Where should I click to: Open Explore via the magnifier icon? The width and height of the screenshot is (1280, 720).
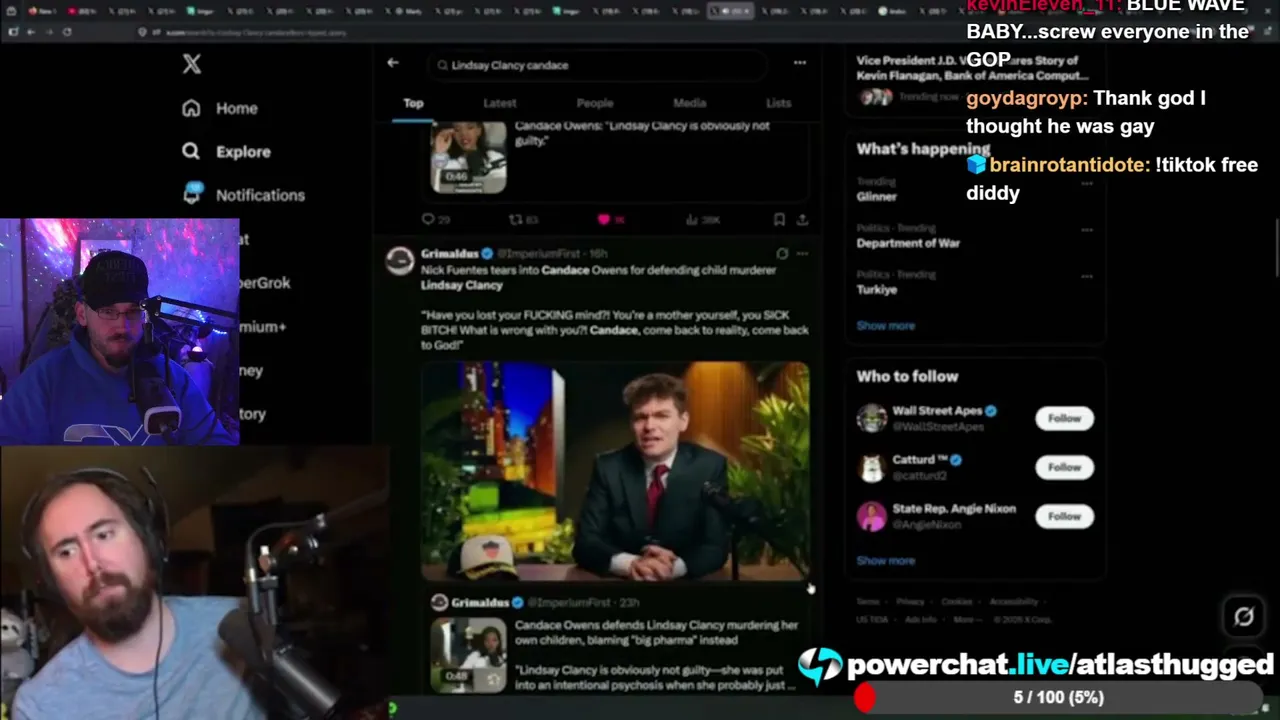191,151
